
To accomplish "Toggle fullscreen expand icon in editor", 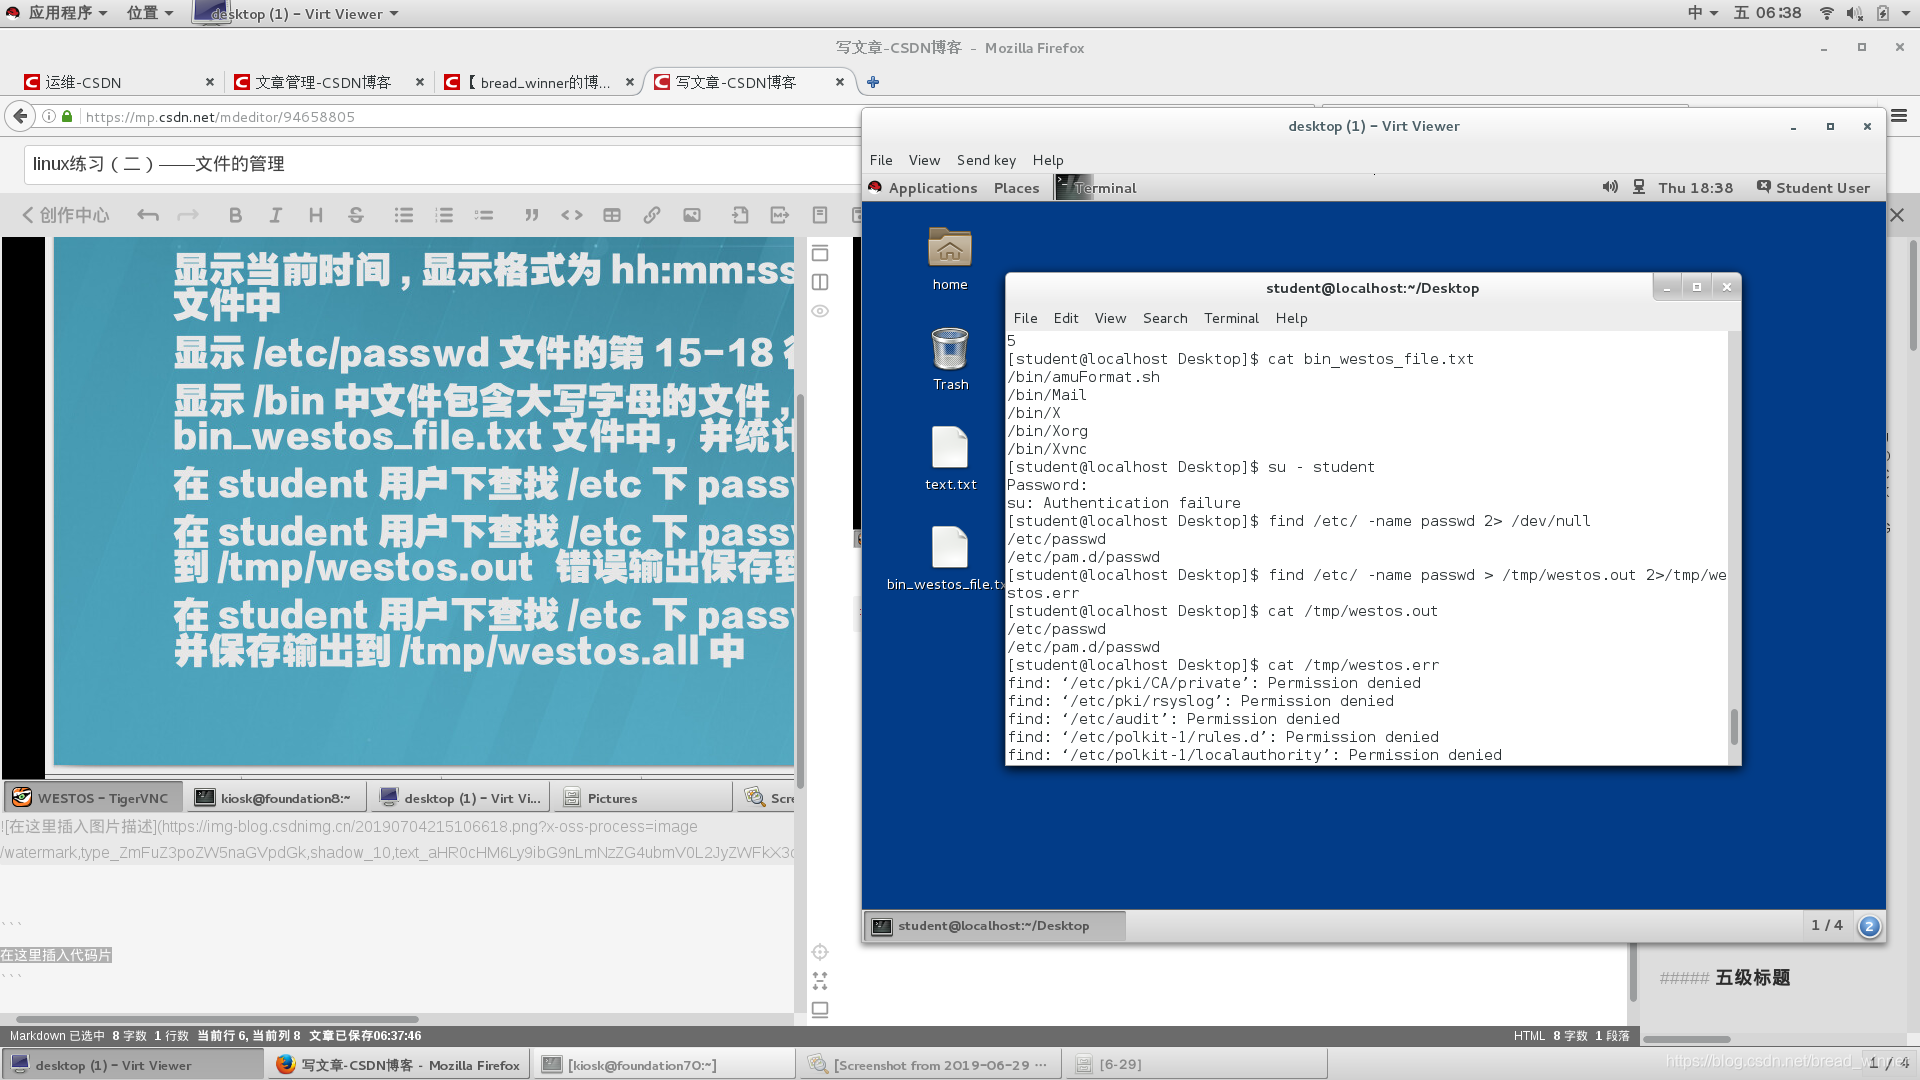I will coord(820,981).
